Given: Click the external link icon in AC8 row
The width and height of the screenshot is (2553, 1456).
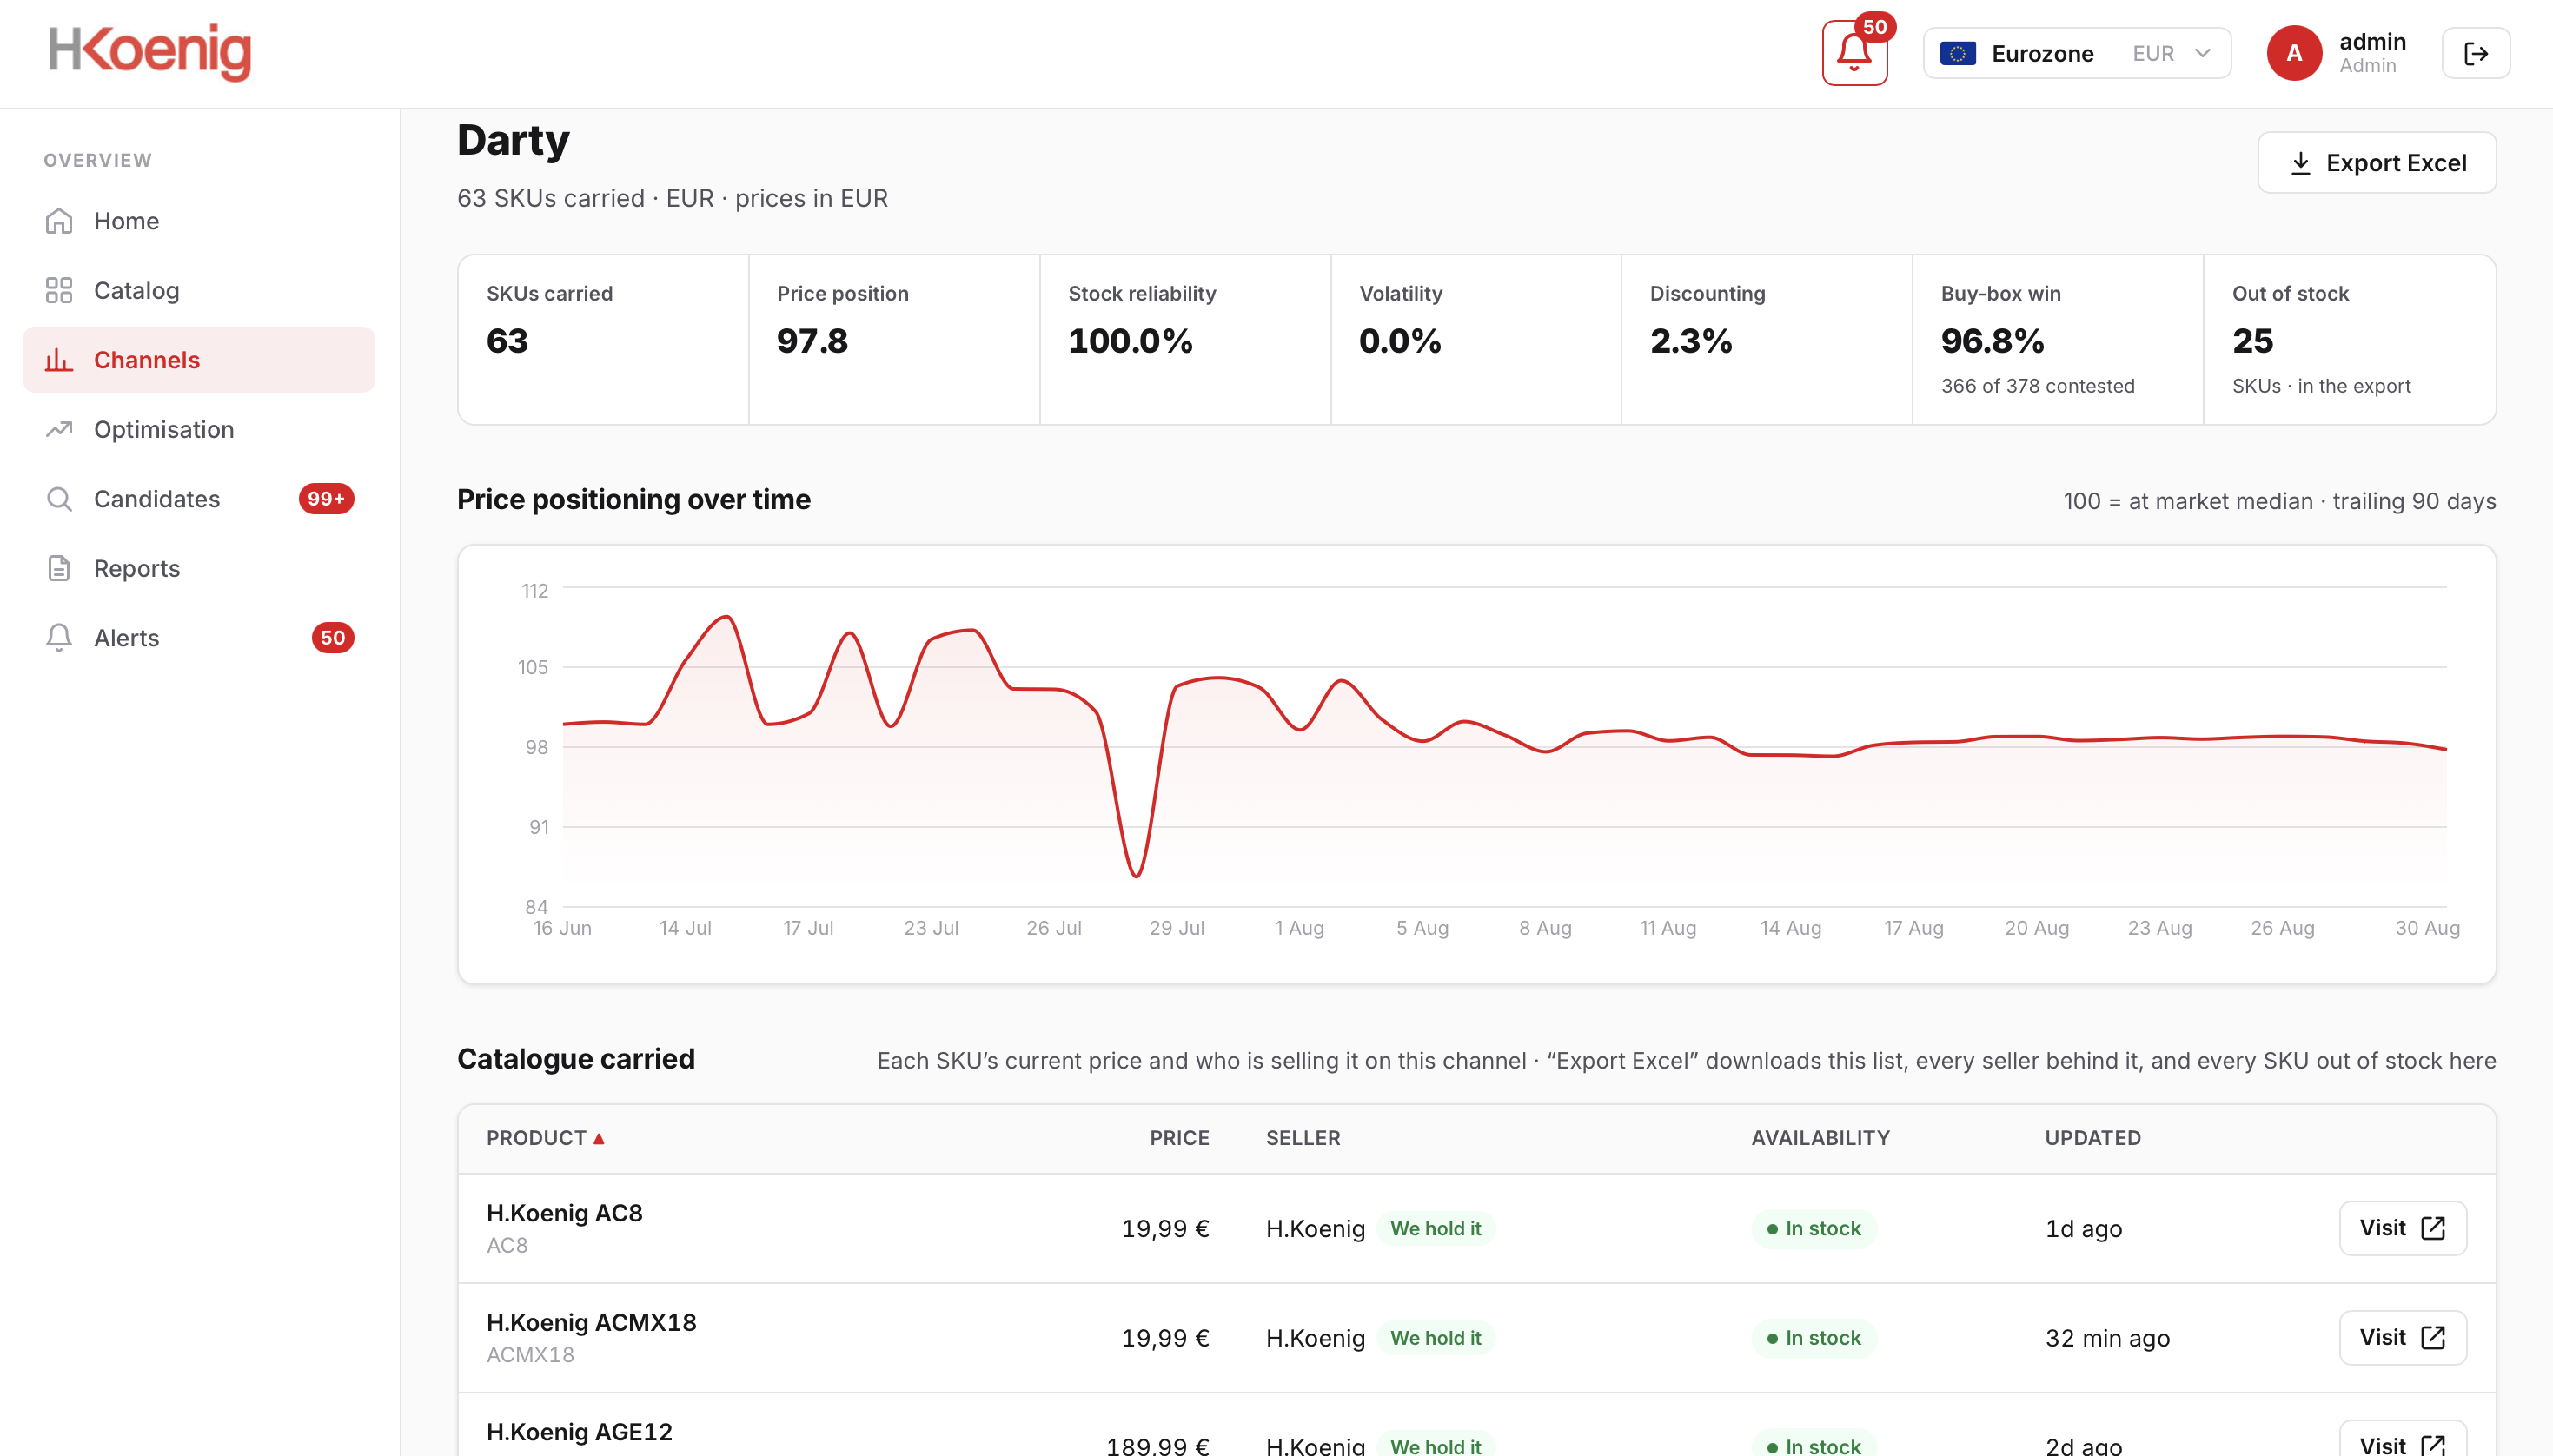Looking at the screenshot, I should click(2433, 1228).
